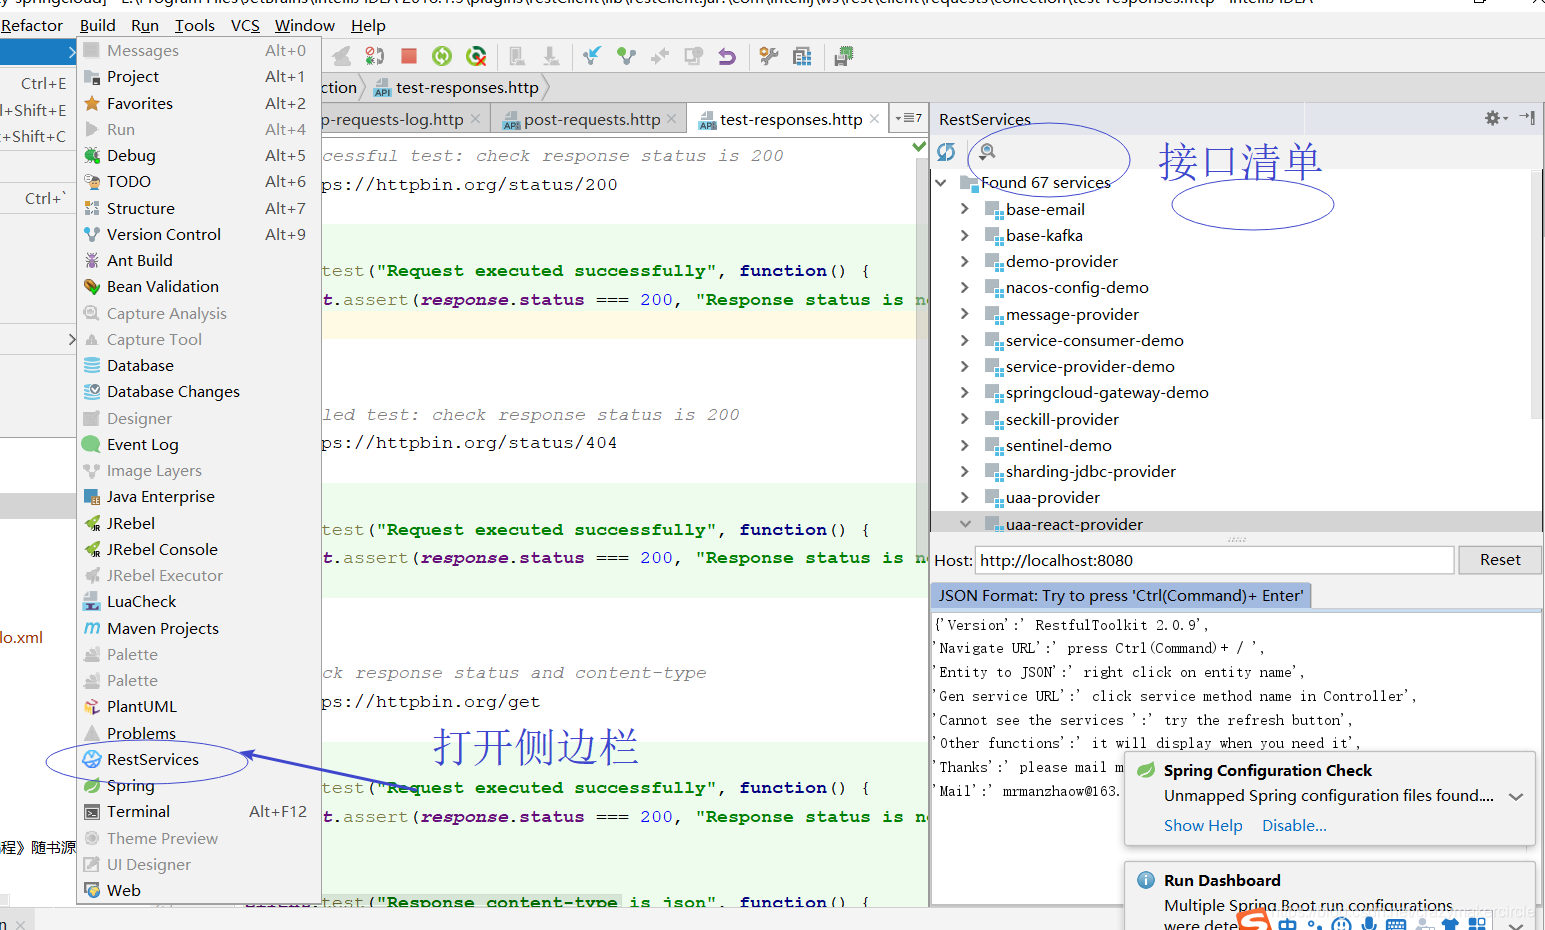Expand the nacos-config-demo node
The height and width of the screenshot is (930, 1545).
click(x=964, y=288)
